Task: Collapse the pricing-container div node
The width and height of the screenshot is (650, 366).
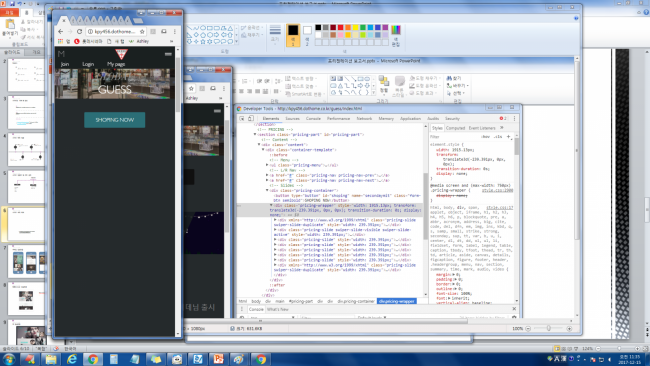Action: [267, 190]
